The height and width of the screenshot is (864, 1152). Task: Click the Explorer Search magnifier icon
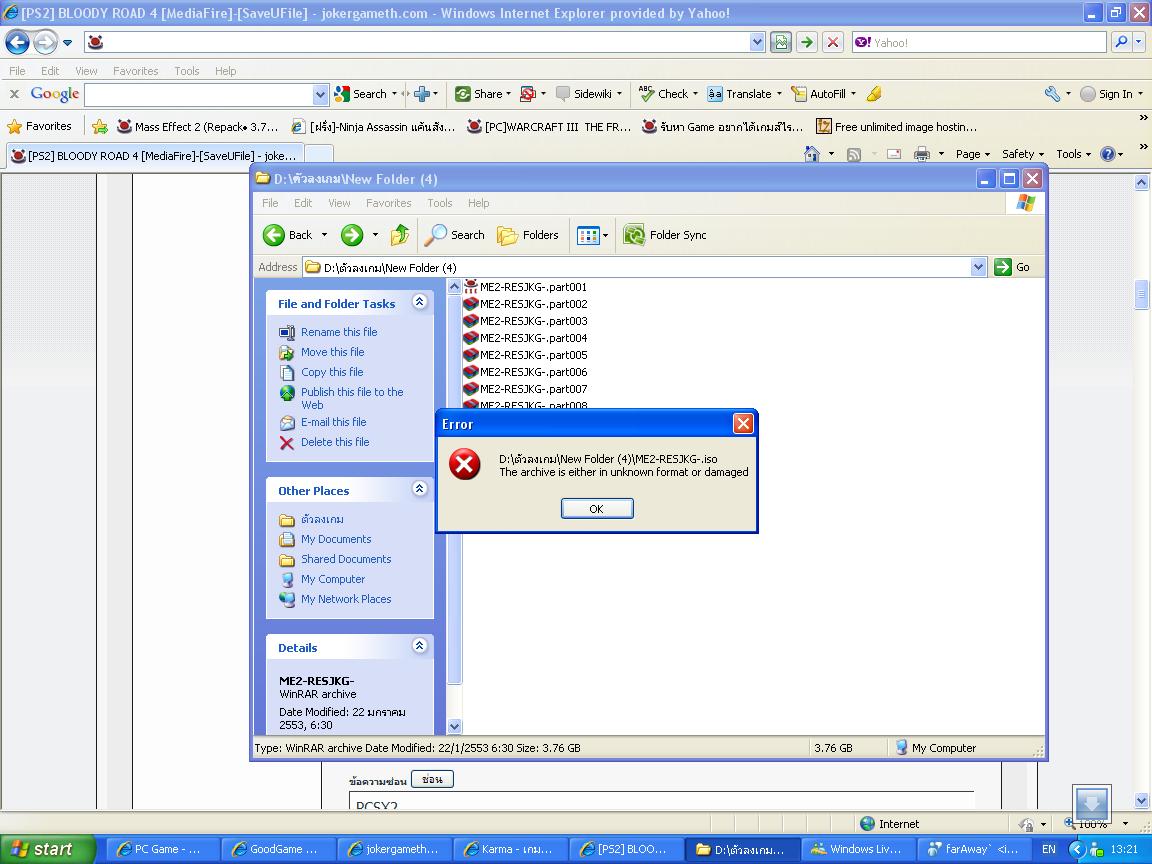(x=435, y=235)
